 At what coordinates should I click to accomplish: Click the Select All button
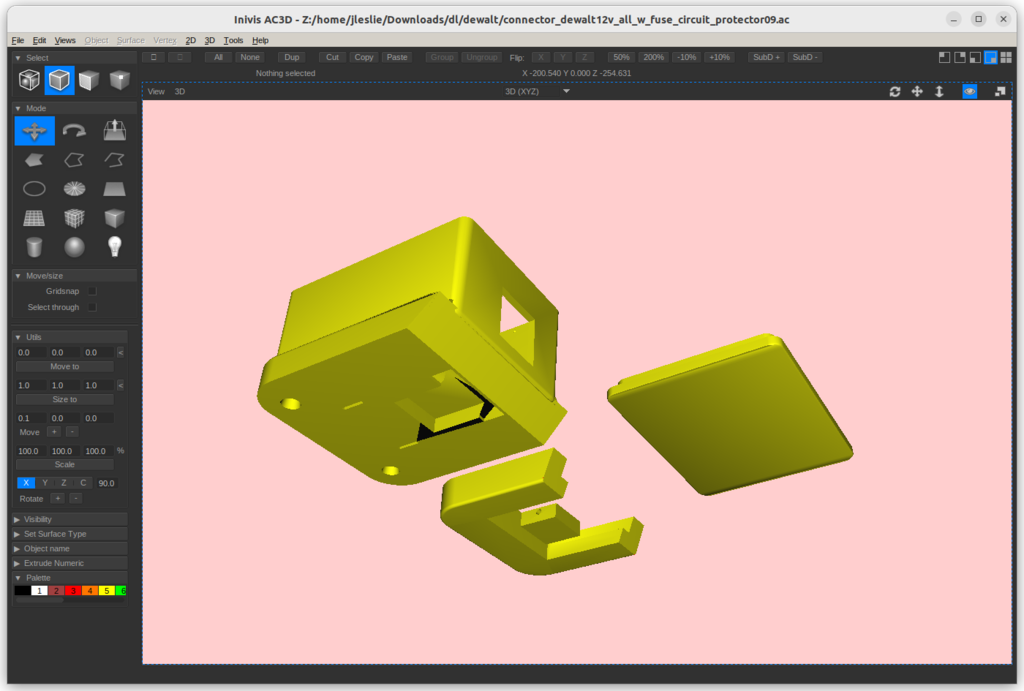point(218,57)
